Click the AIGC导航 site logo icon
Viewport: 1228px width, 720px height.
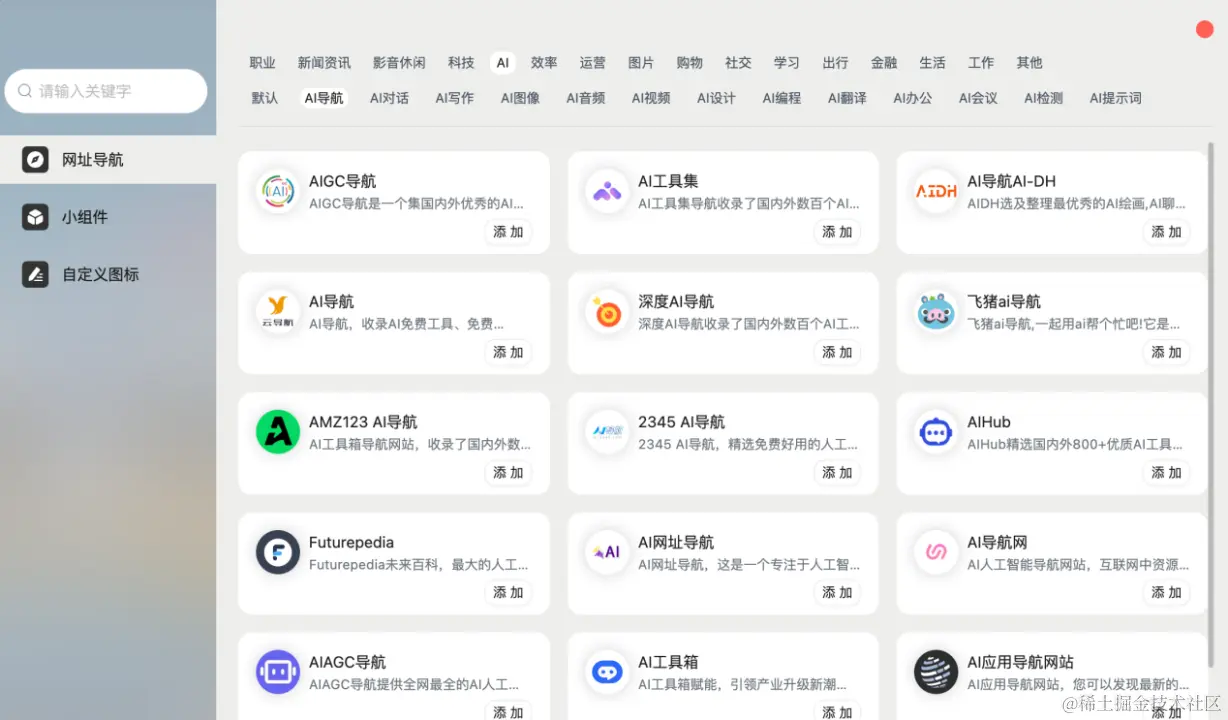pos(278,191)
